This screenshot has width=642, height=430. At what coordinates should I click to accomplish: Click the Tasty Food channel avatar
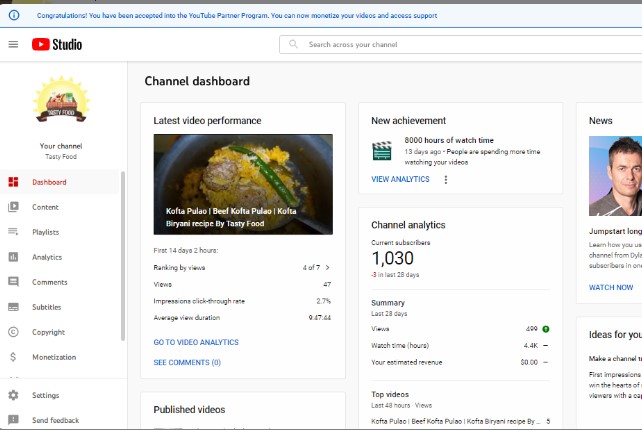pos(61,100)
